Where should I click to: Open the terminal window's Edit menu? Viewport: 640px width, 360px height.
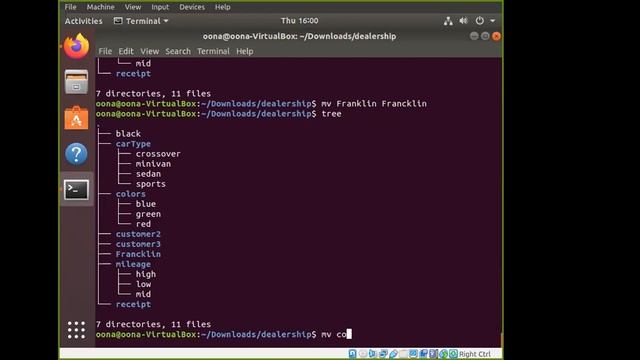coord(126,51)
